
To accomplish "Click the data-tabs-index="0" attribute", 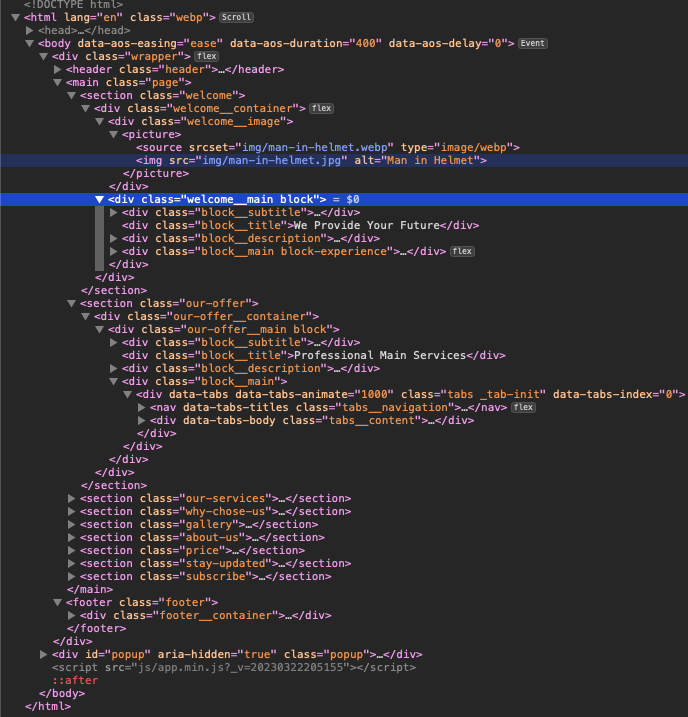I will 616,395.
